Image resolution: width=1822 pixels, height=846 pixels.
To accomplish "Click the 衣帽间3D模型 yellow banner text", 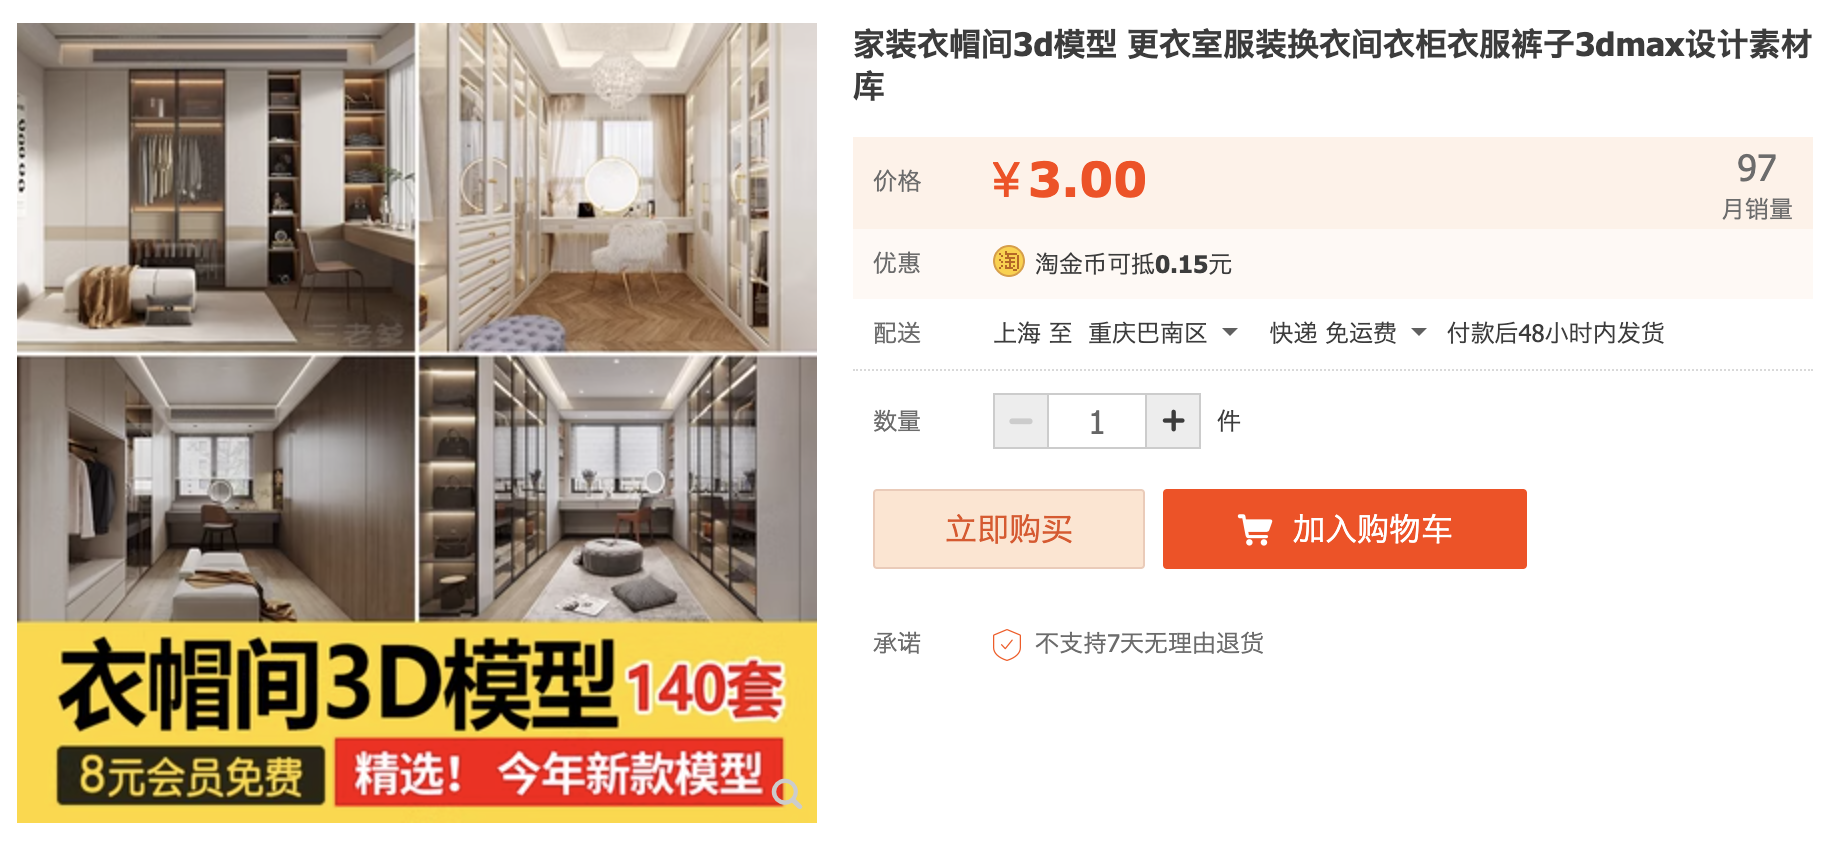I will pyautogui.click(x=336, y=686).
